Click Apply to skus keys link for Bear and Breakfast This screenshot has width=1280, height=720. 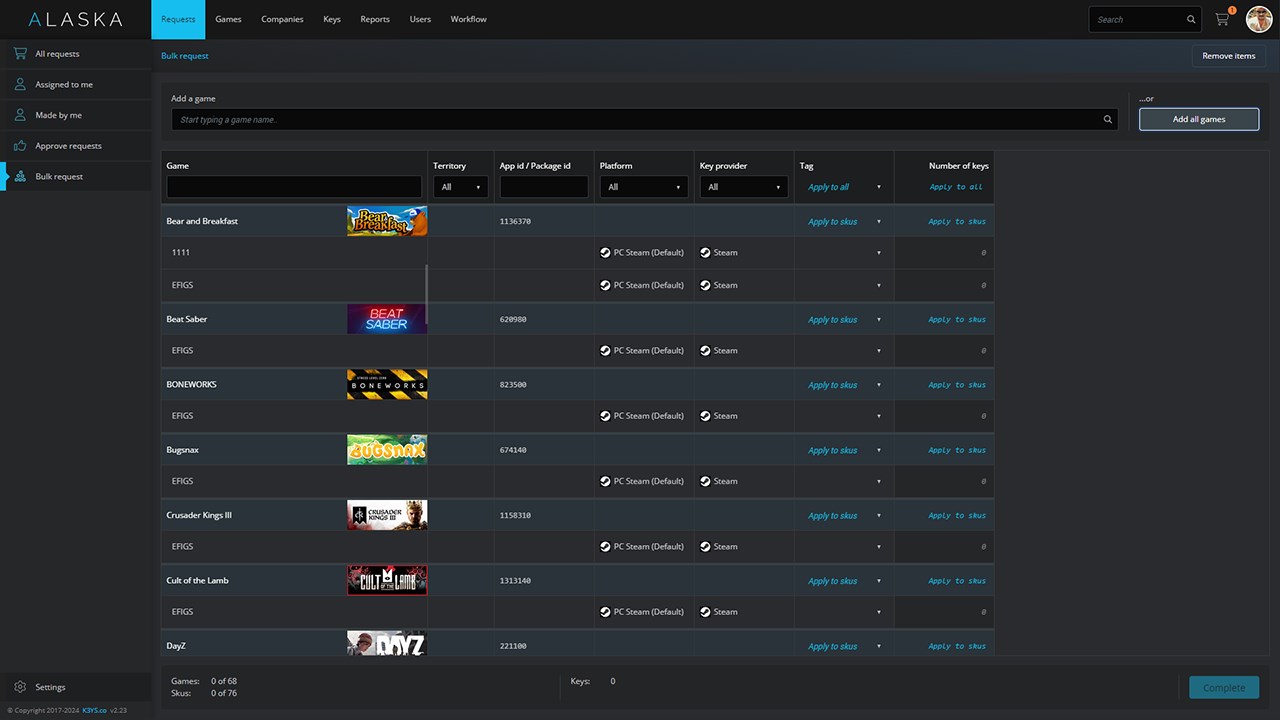(x=957, y=222)
